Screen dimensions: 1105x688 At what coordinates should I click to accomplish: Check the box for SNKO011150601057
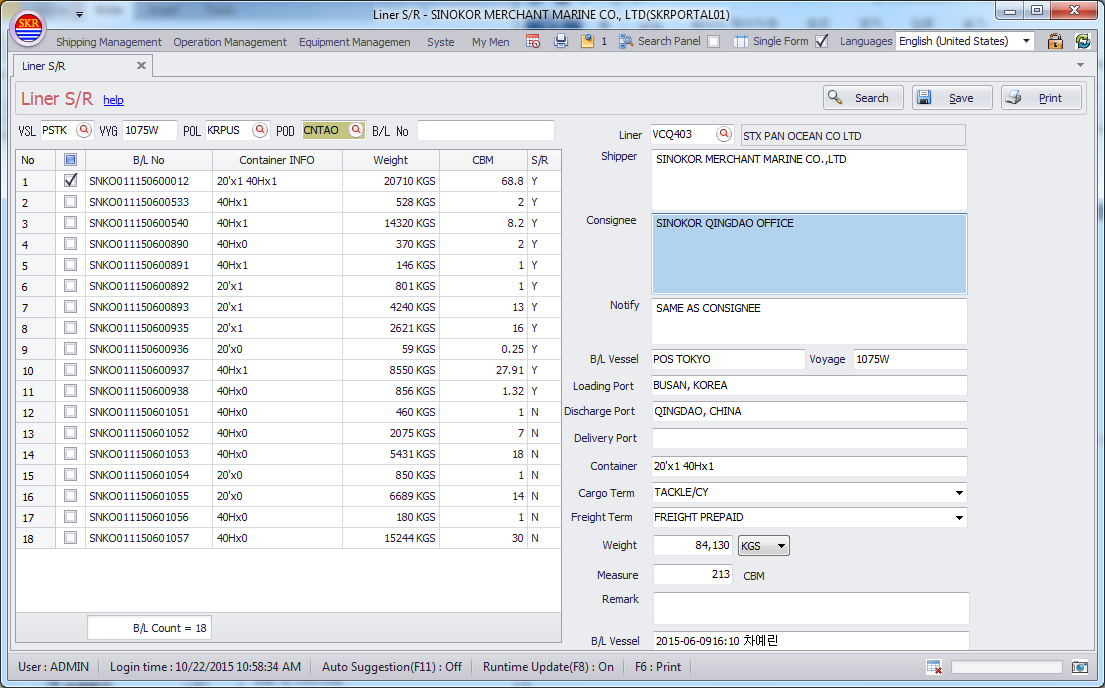tap(70, 538)
